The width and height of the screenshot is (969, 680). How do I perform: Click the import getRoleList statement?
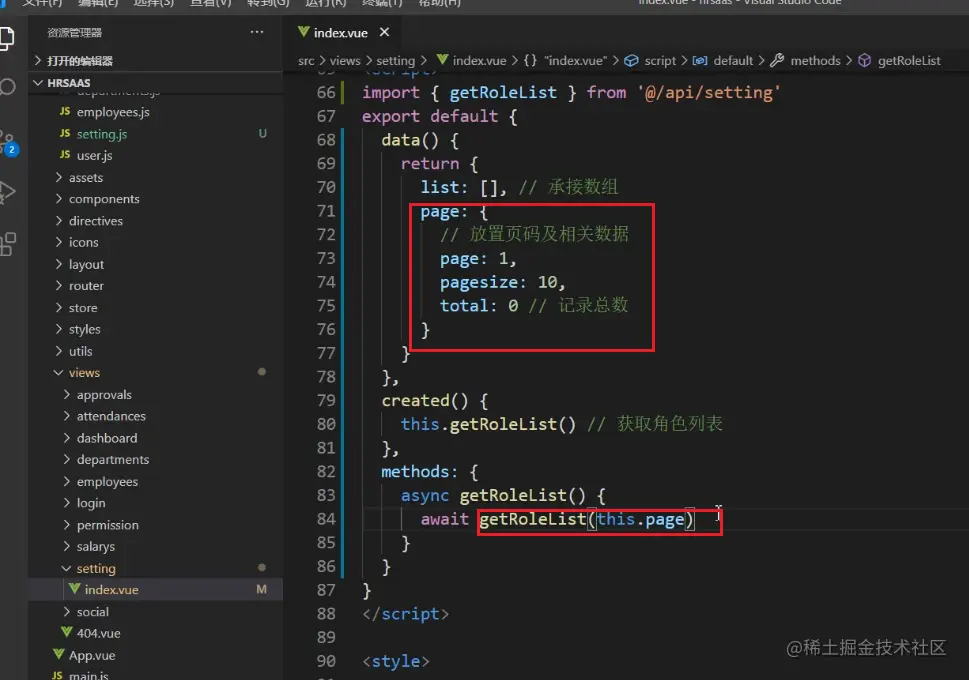point(571,93)
